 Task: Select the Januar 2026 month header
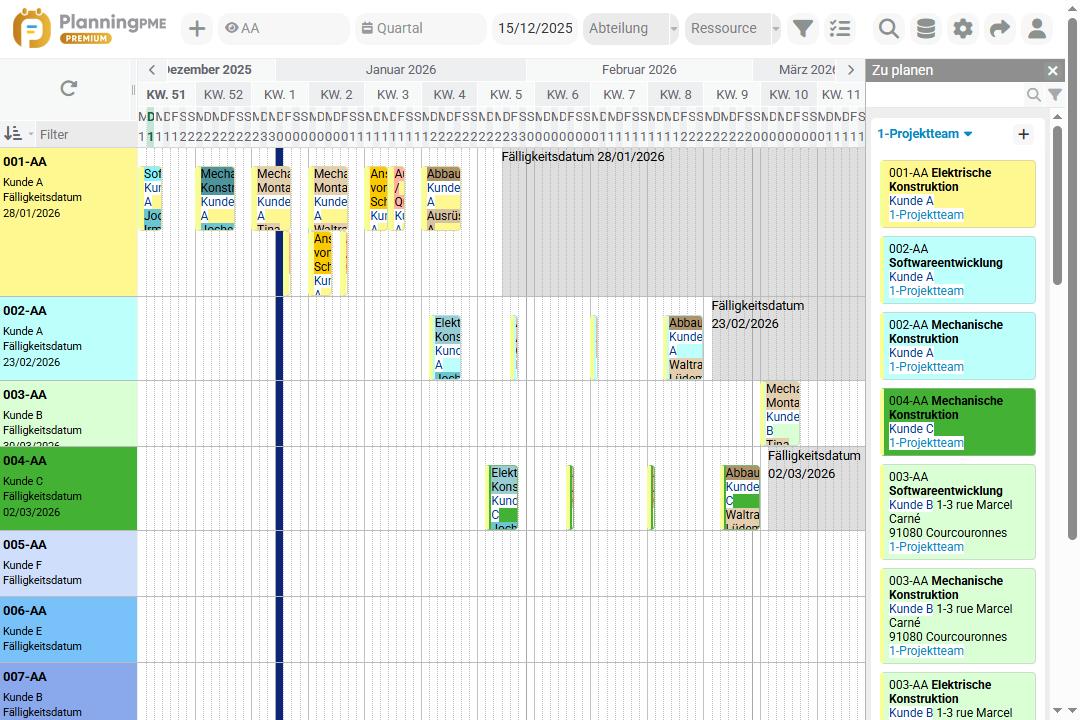(x=400, y=69)
